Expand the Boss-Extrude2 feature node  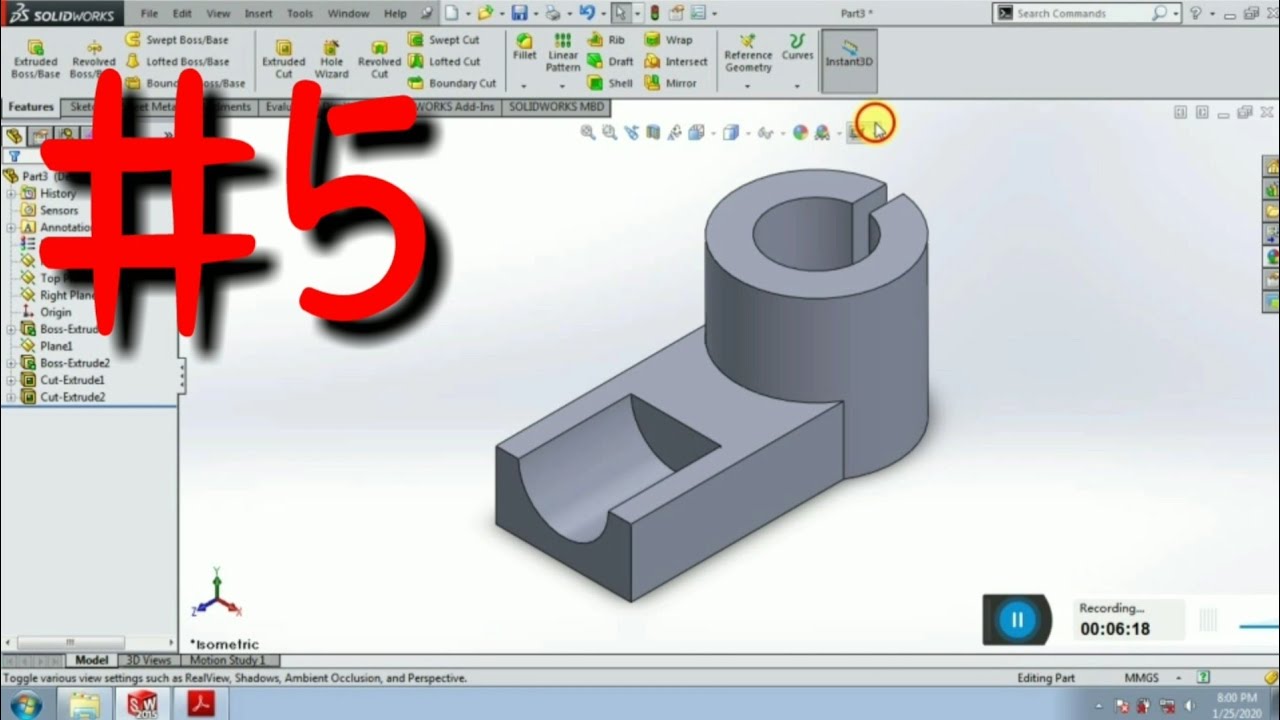pos(11,363)
